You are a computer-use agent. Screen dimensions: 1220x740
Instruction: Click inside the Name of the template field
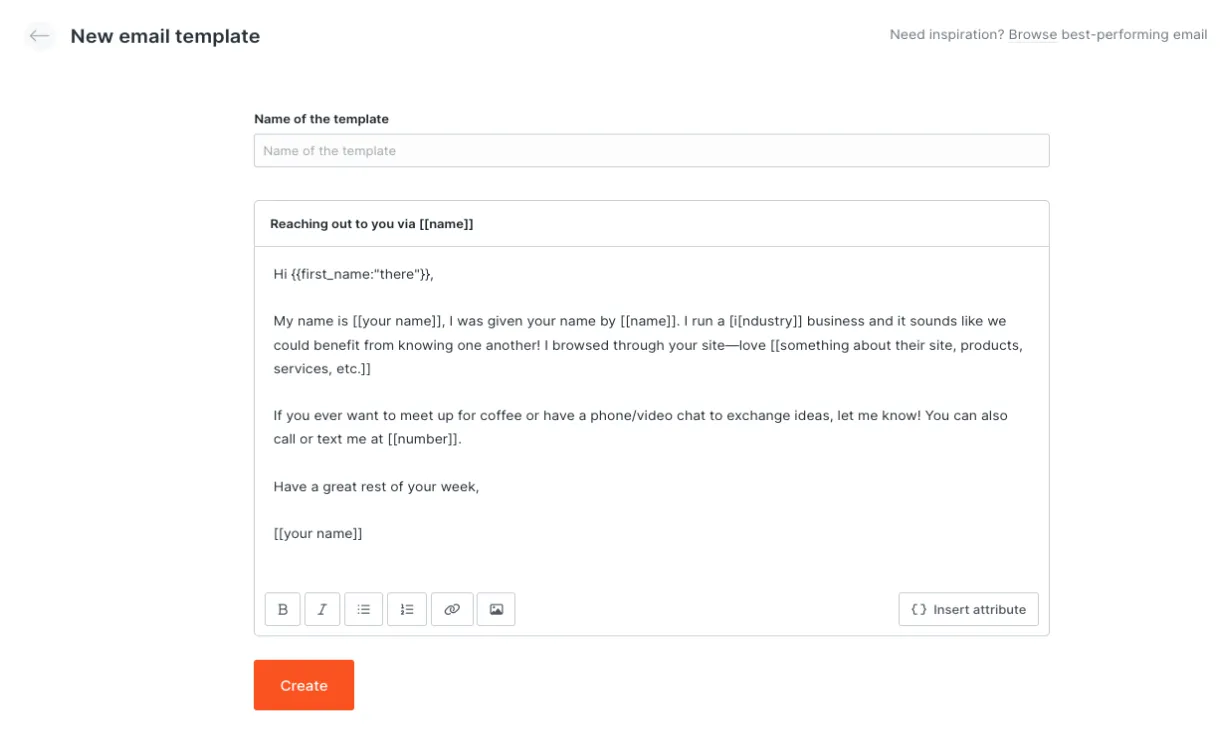[x=651, y=150]
